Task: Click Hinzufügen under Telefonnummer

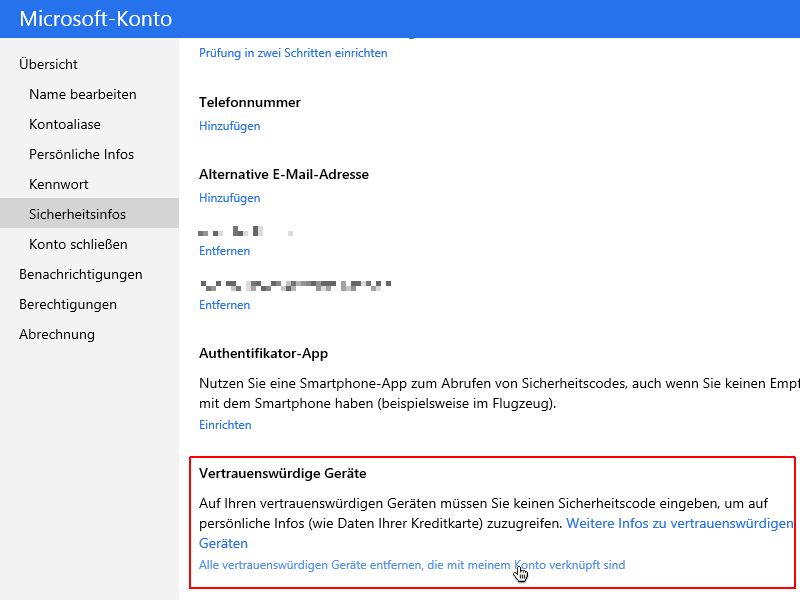Action: click(230, 126)
